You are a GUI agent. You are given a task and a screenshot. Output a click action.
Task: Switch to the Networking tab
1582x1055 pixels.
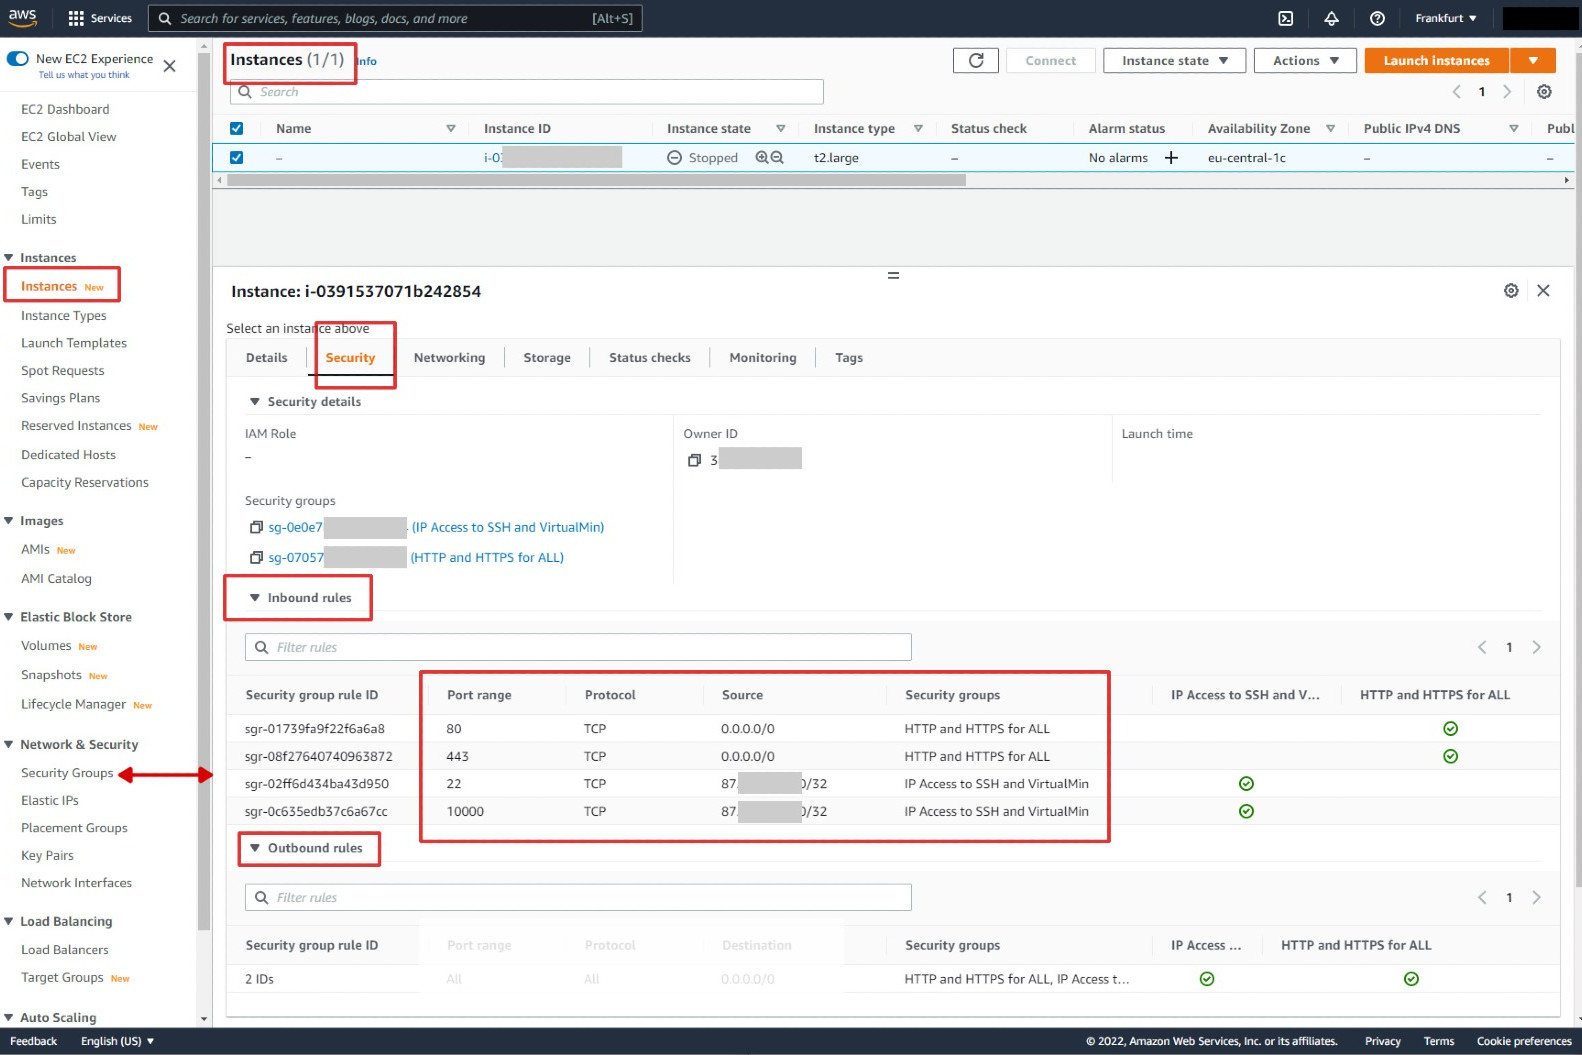pos(449,357)
